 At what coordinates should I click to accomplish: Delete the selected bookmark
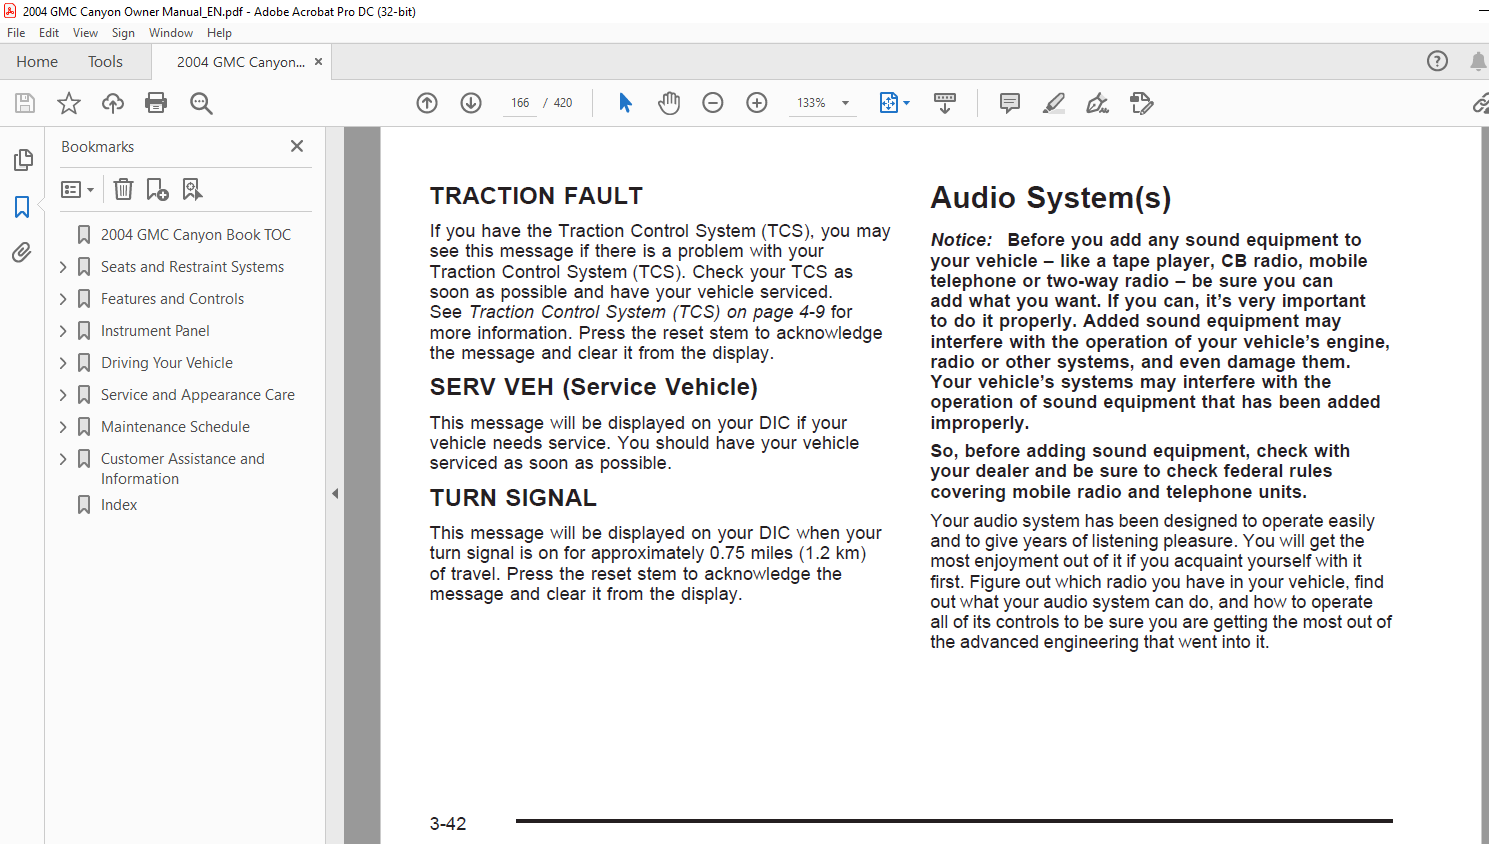pos(123,189)
